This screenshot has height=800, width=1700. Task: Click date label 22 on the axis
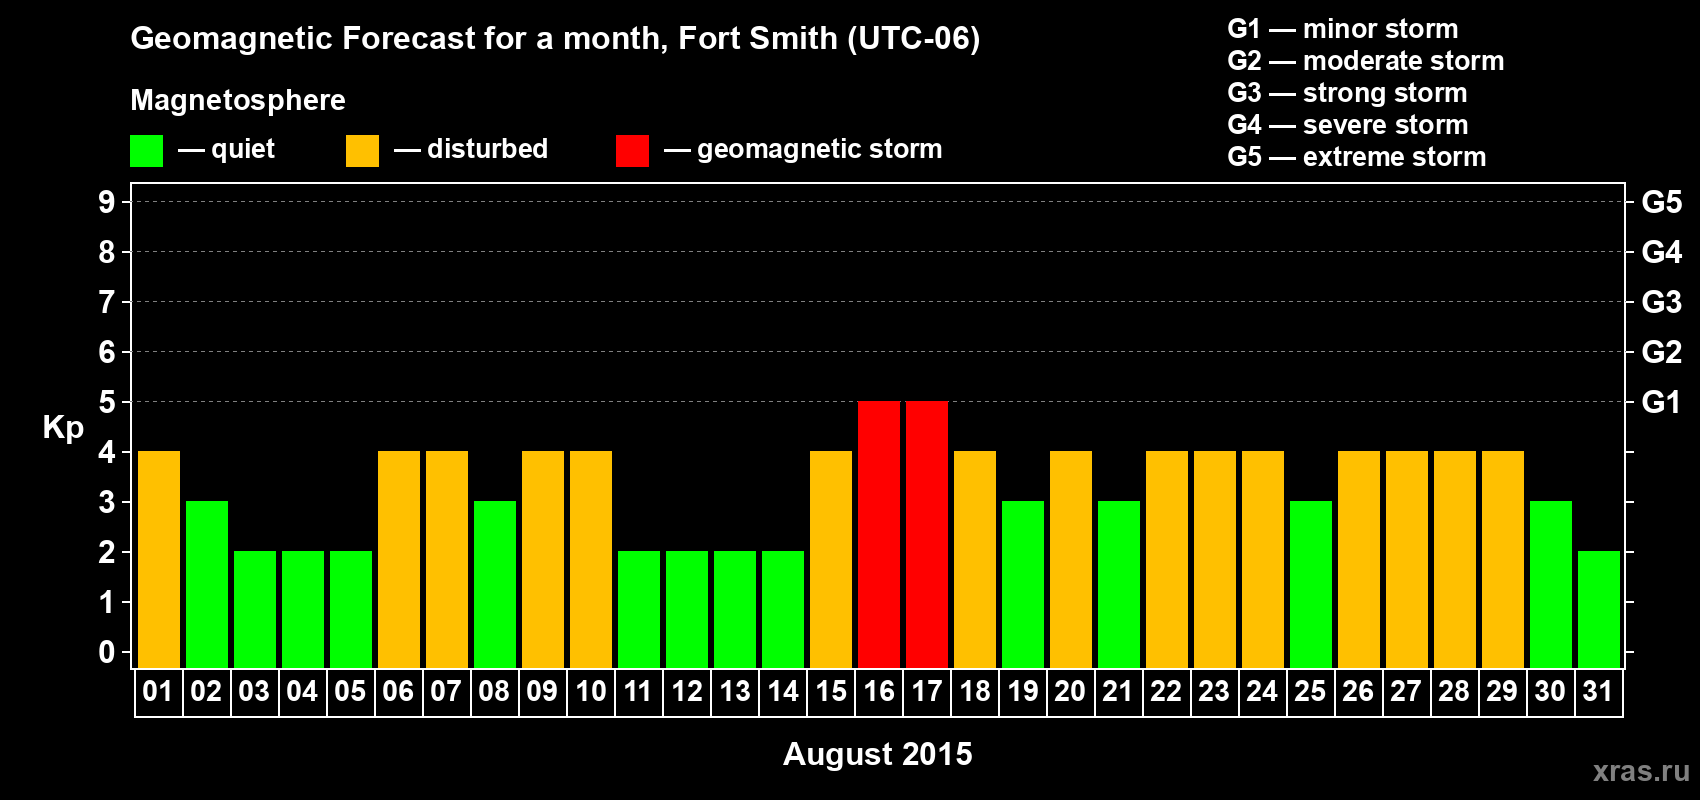coord(1166,691)
